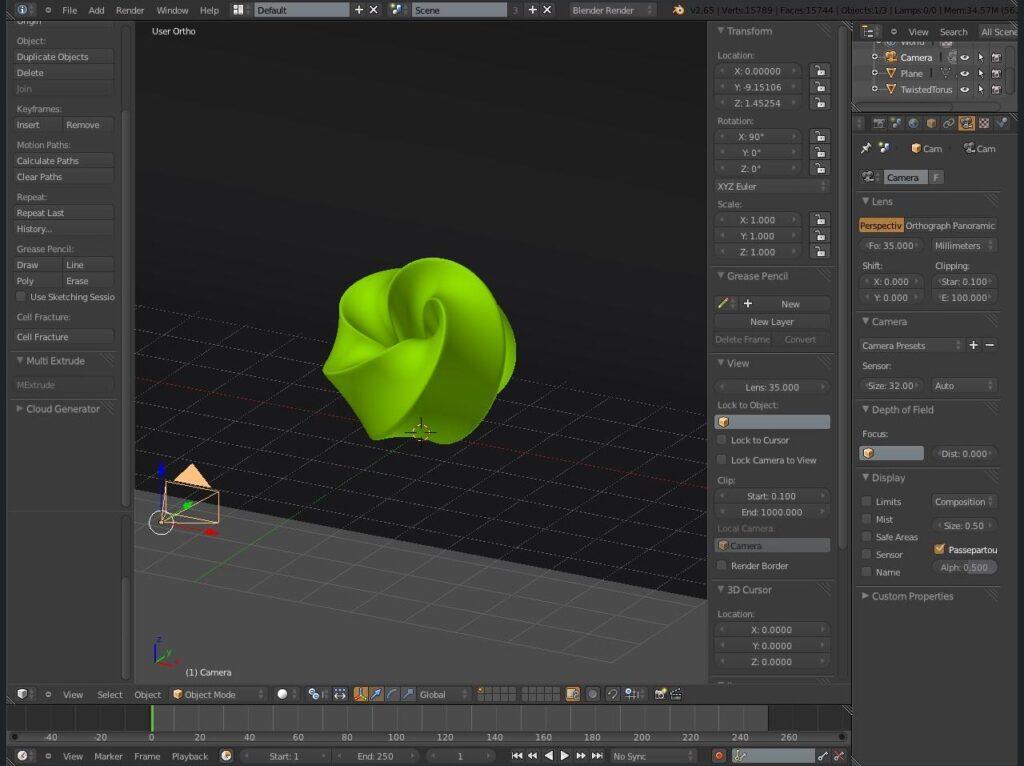The height and width of the screenshot is (766, 1024).
Task: Open the Millimeters lens unit dropdown
Action: 963,246
